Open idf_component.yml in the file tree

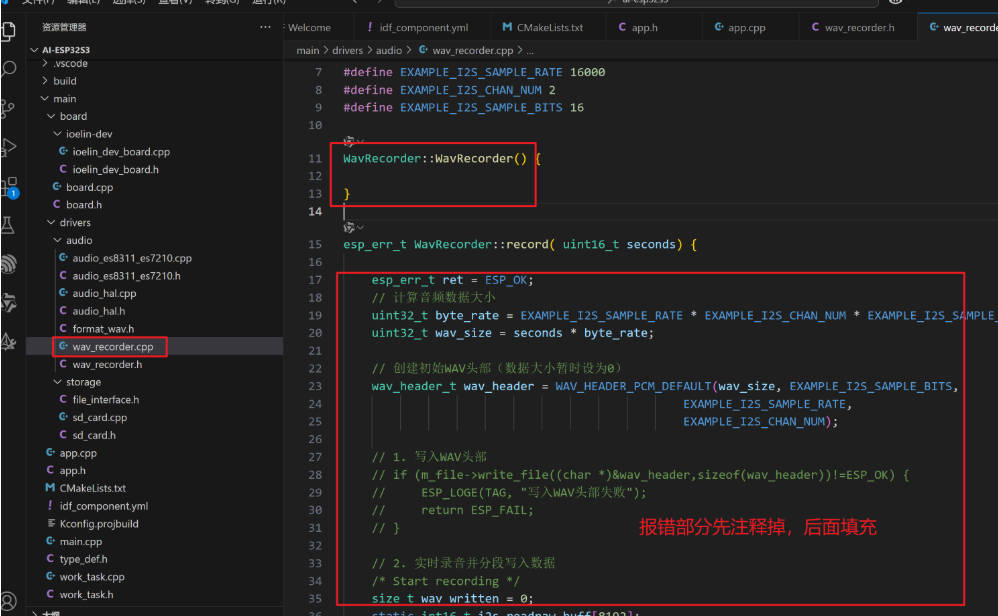[103, 506]
